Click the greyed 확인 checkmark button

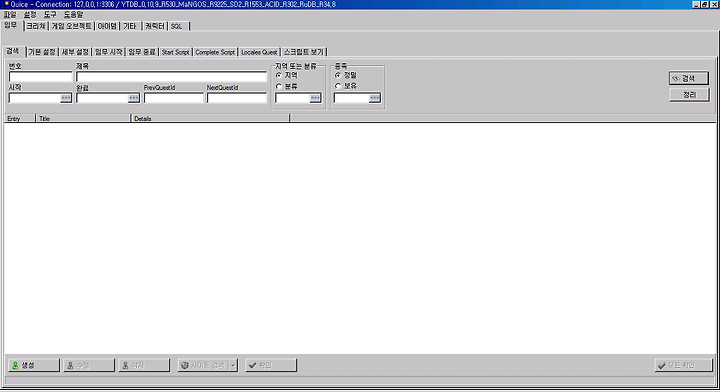click(x=271, y=365)
